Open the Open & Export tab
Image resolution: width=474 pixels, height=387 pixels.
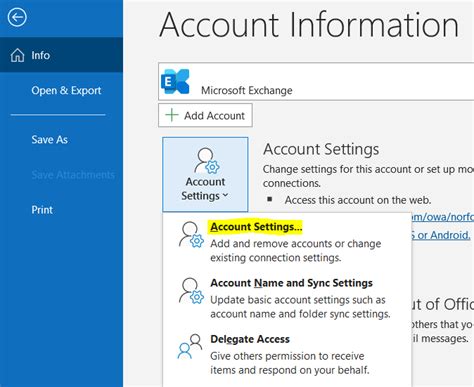(x=61, y=90)
